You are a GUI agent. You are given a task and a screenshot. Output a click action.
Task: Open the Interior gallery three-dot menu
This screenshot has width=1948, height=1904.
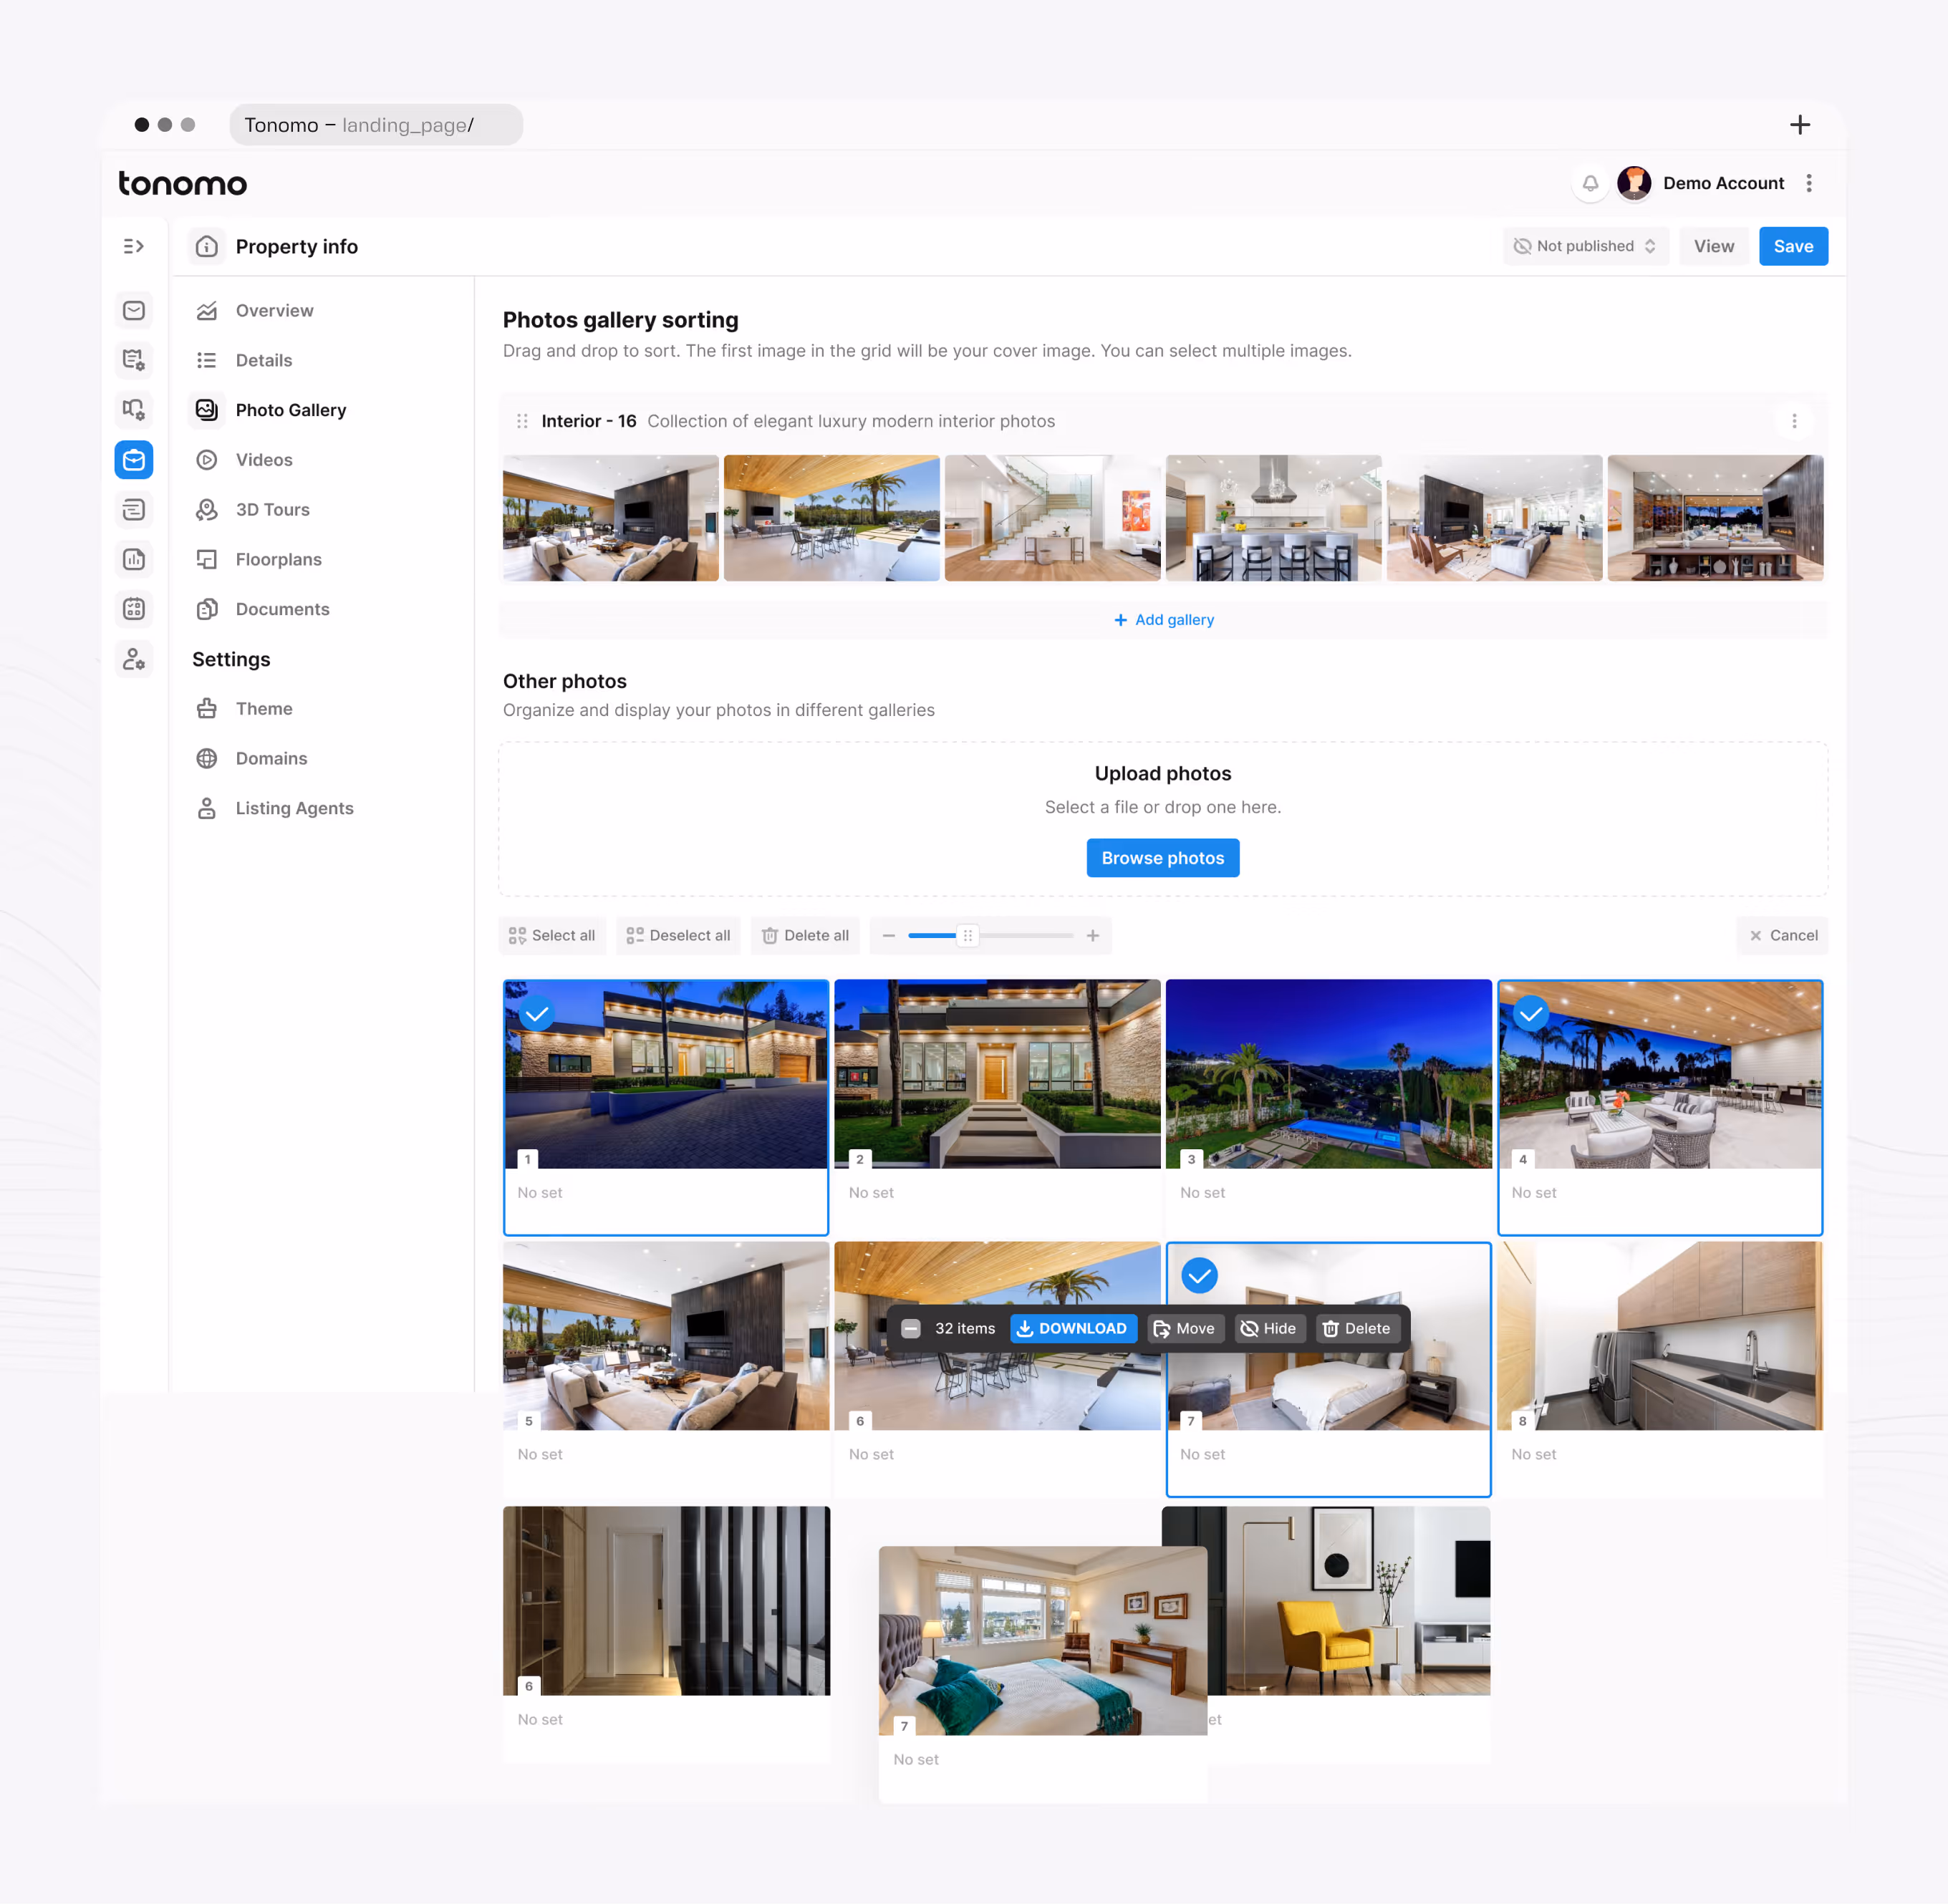coord(1794,421)
